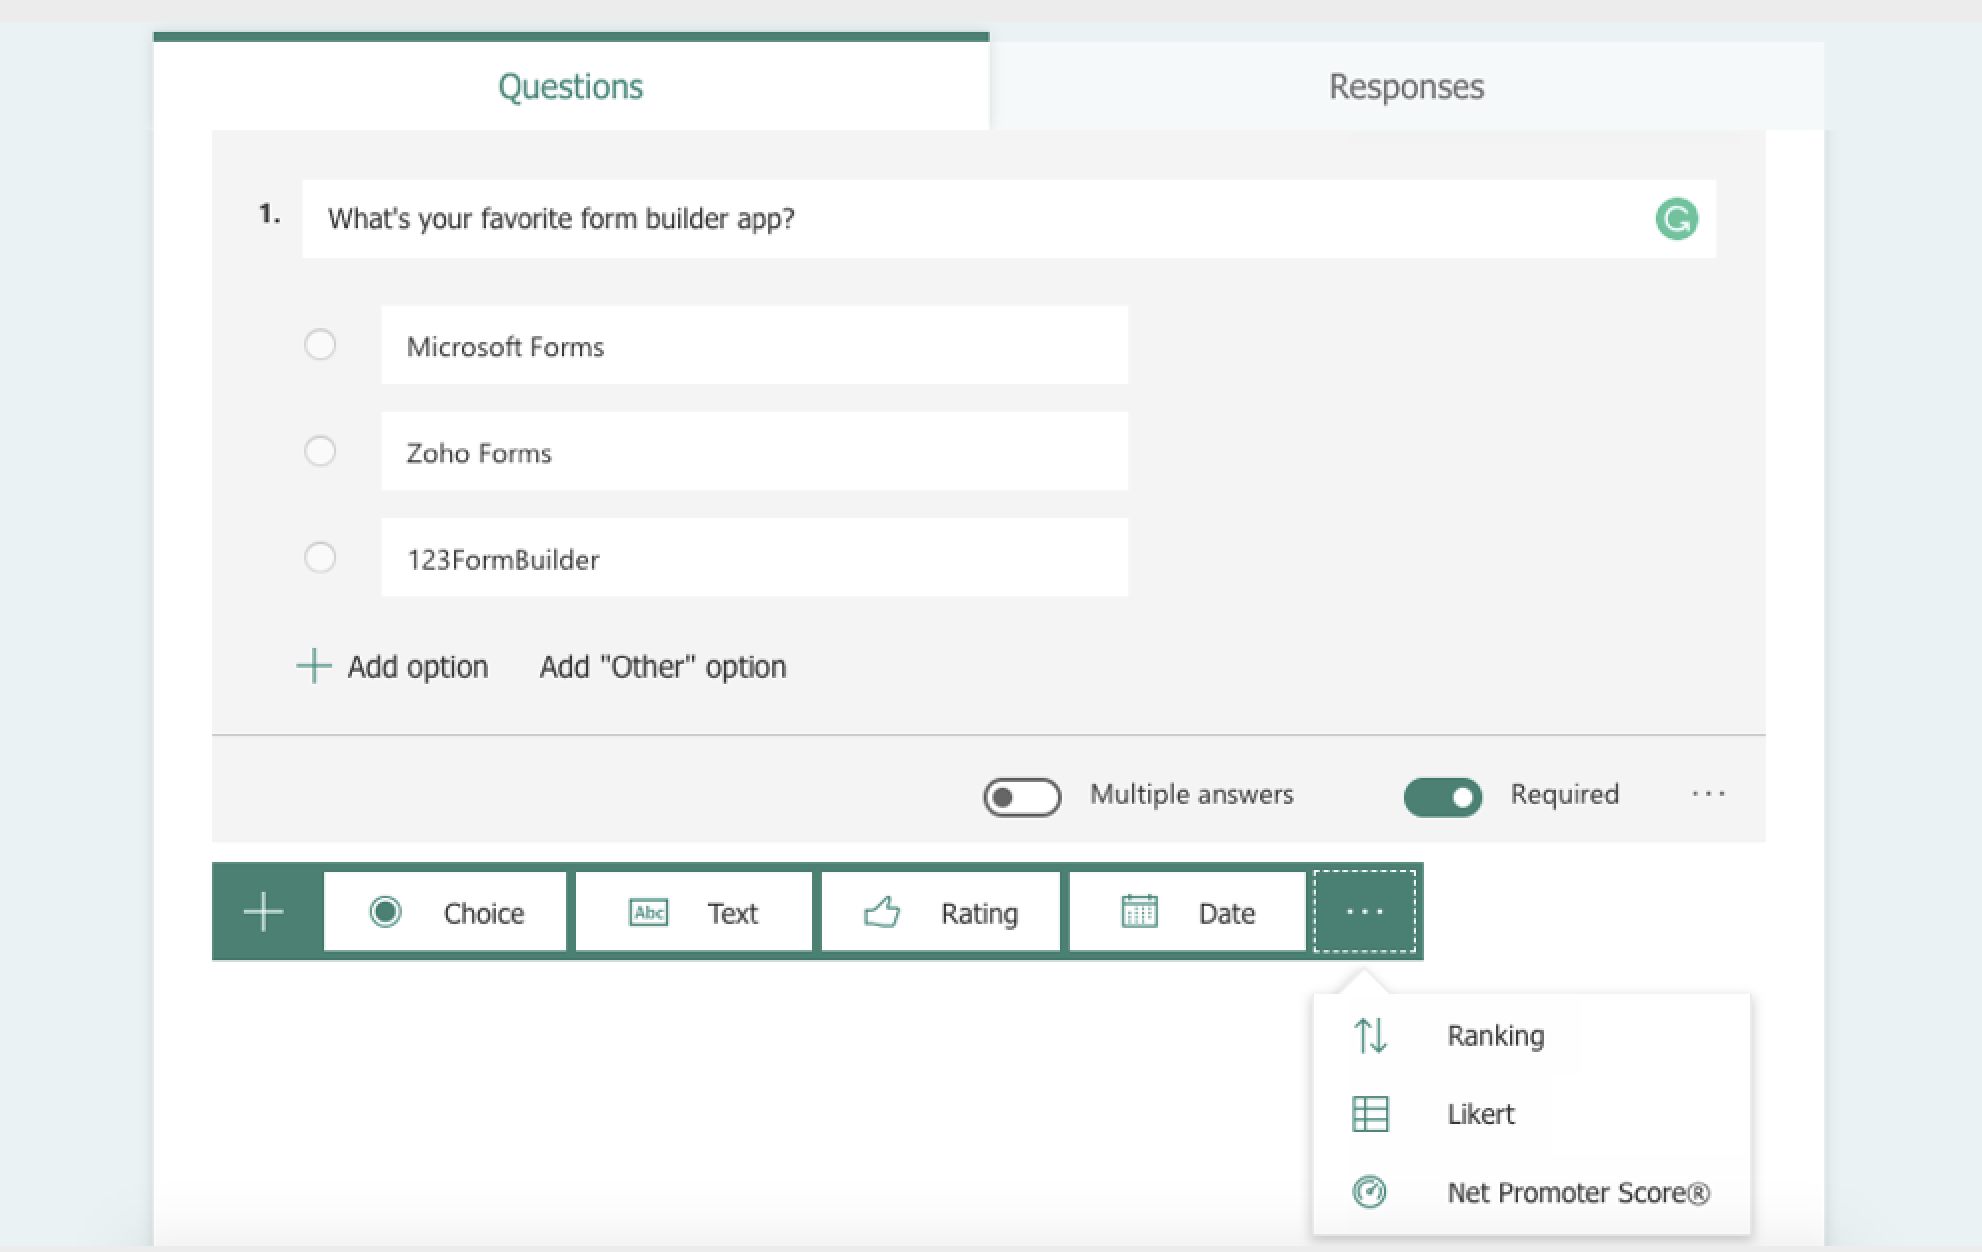Click the green Grammarly icon in the question field
The width and height of the screenshot is (1982, 1252).
tap(1676, 219)
